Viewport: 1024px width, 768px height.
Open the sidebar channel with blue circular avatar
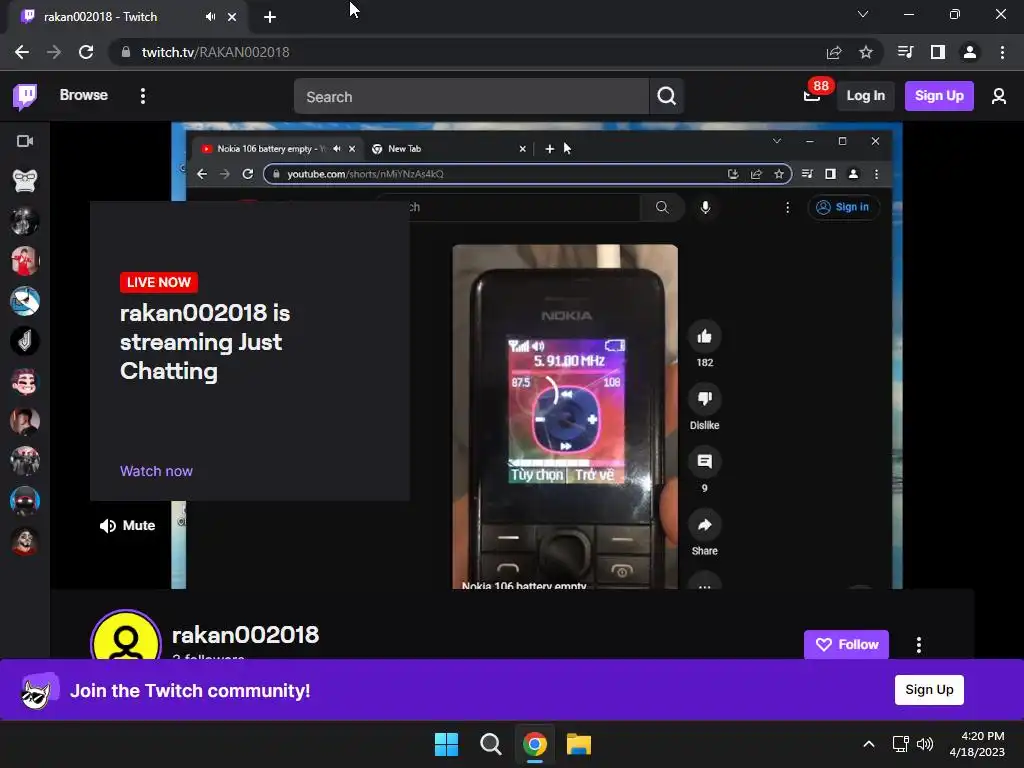coord(25,301)
